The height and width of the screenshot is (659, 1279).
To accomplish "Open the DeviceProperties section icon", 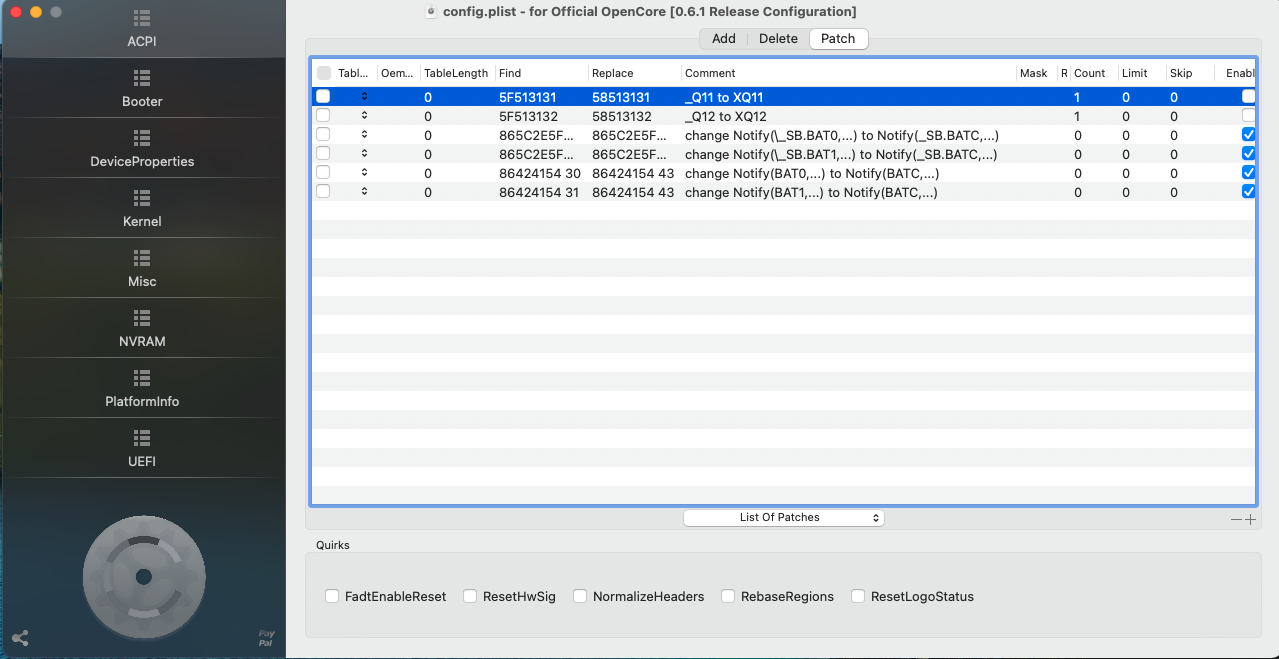I will [x=142, y=138].
